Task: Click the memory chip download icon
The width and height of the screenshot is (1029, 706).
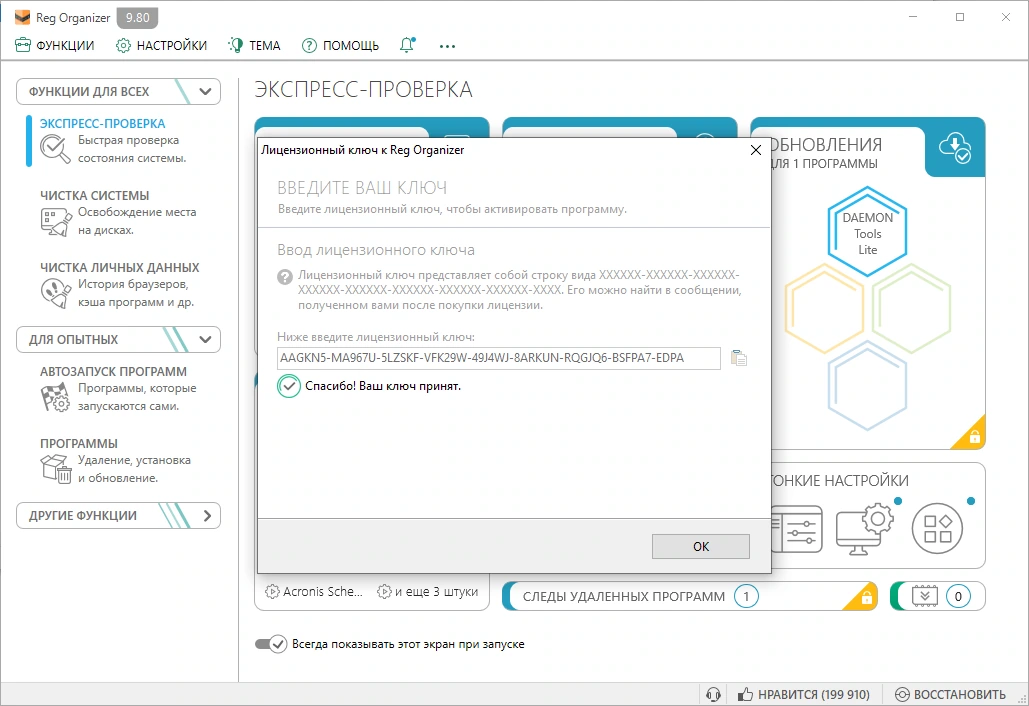Action: (x=925, y=596)
